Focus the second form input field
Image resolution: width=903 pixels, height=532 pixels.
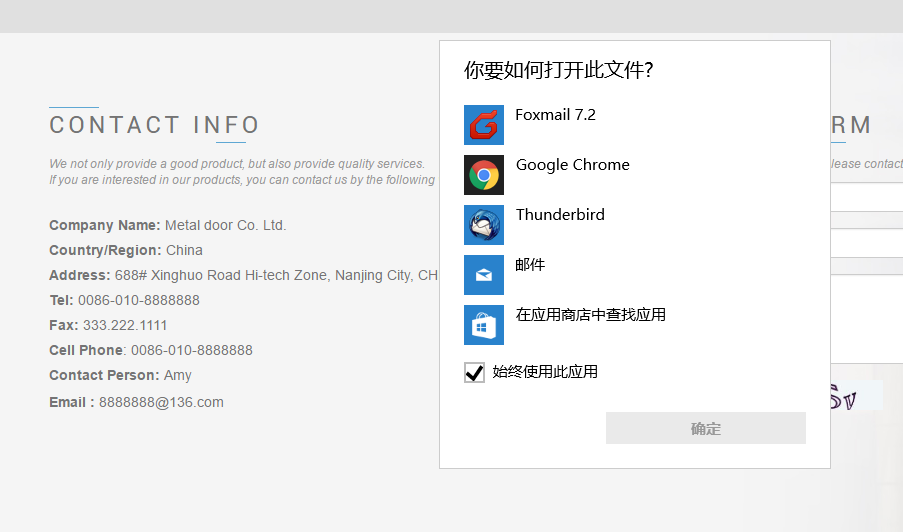866,243
